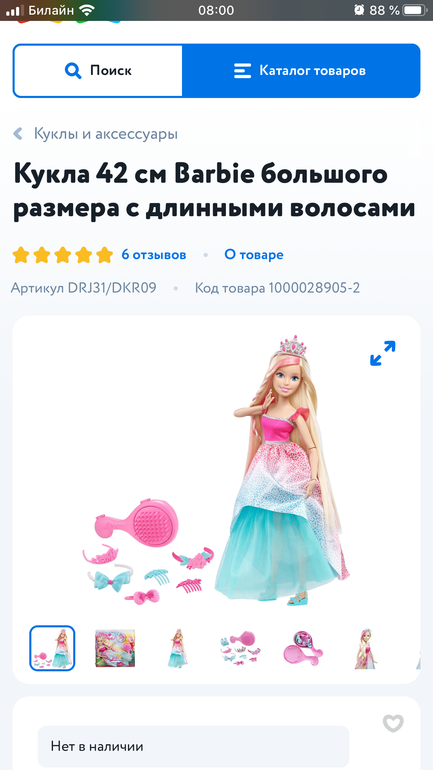Select the first doll-with-accessories thumbnail
The width and height of the screenshot is (433, 770).
[x=52, y=648]
